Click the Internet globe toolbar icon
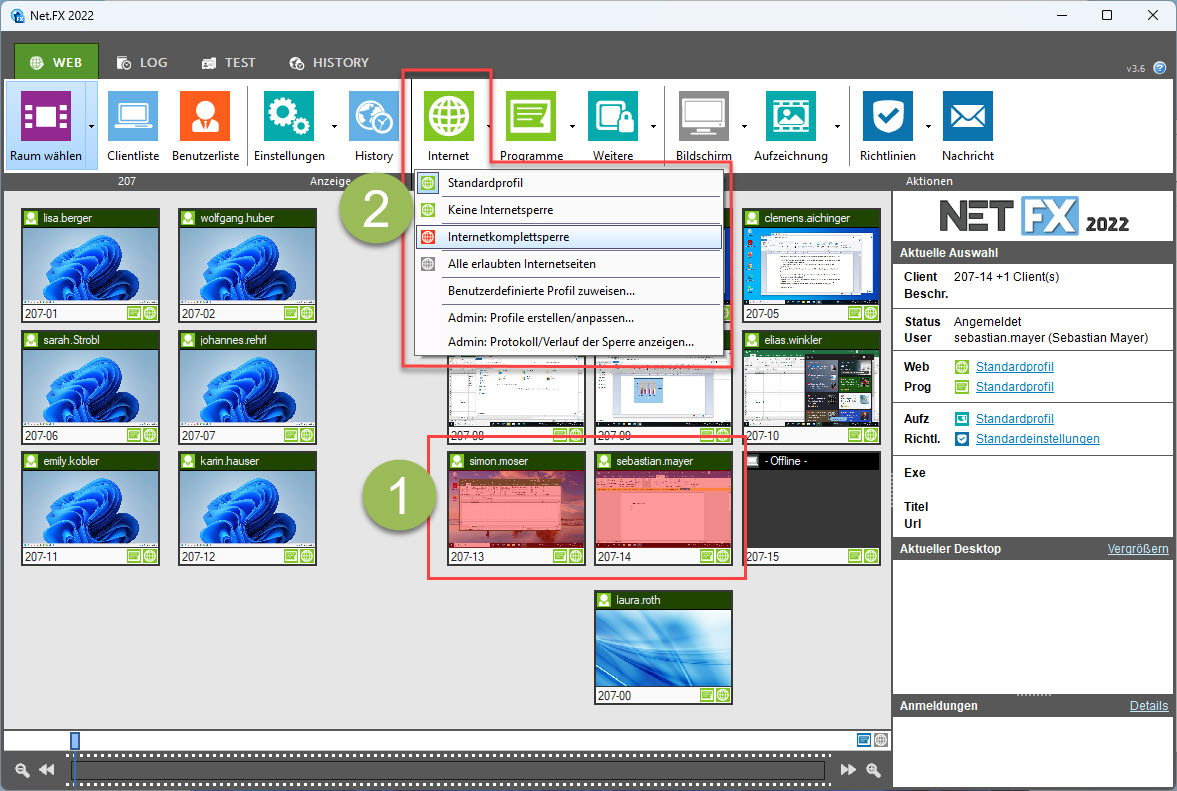 (449, 116)
